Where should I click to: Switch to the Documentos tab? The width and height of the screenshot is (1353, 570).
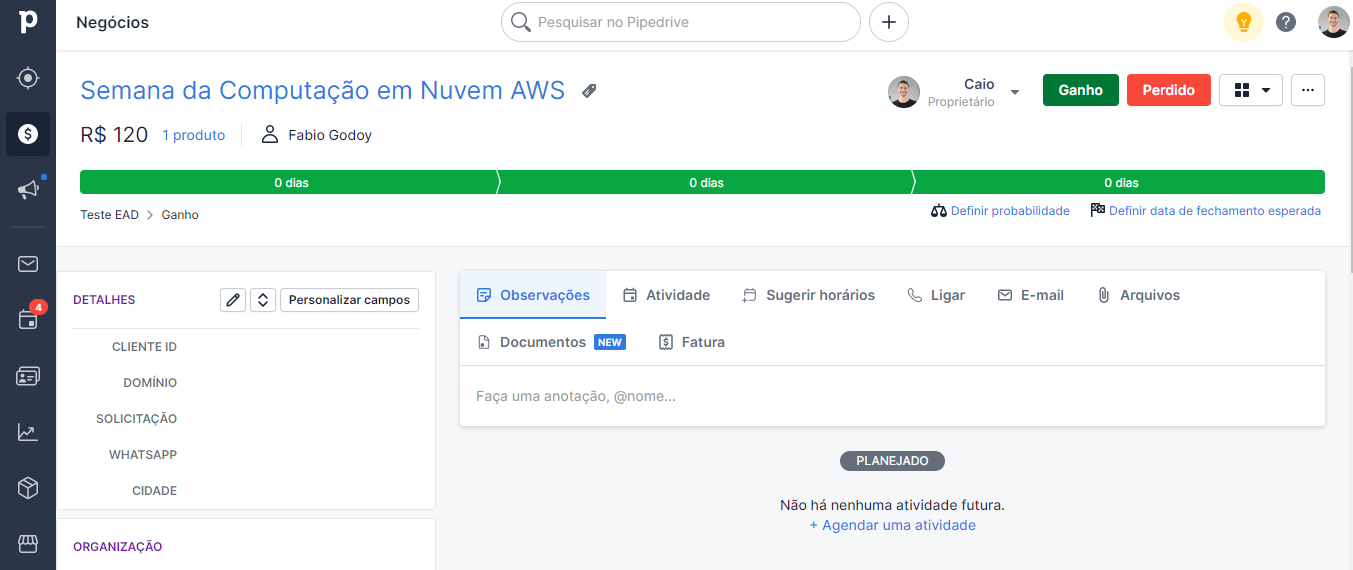tap(550, 342)
